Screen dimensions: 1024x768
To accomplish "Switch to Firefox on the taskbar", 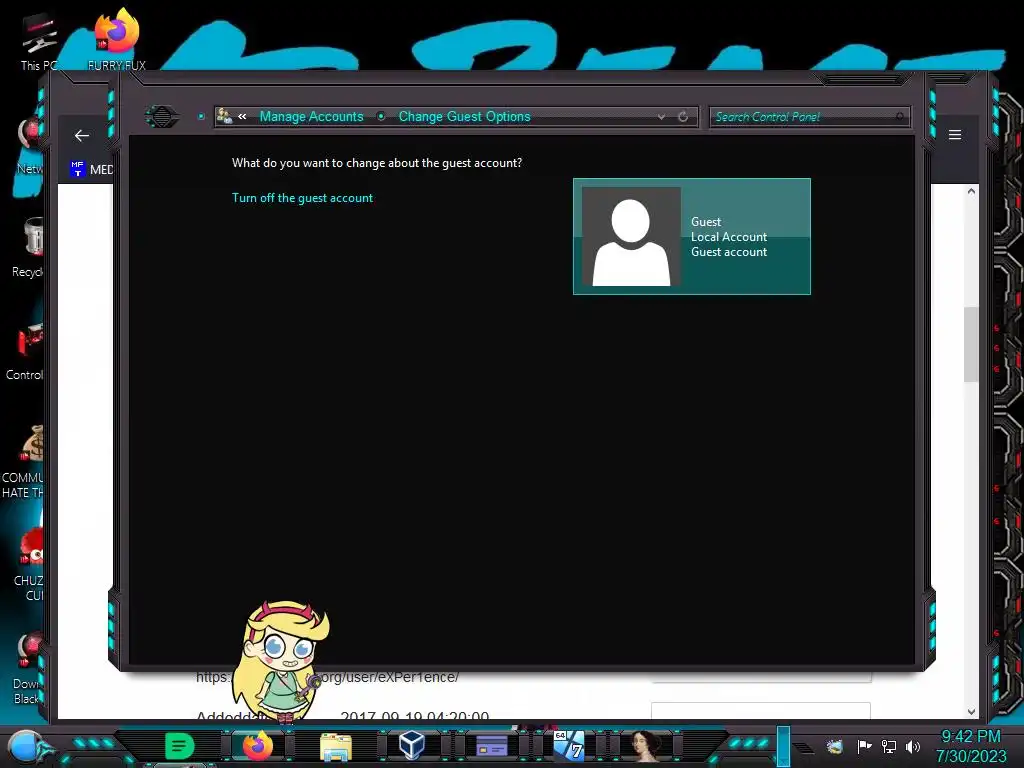I will (258, 746).
